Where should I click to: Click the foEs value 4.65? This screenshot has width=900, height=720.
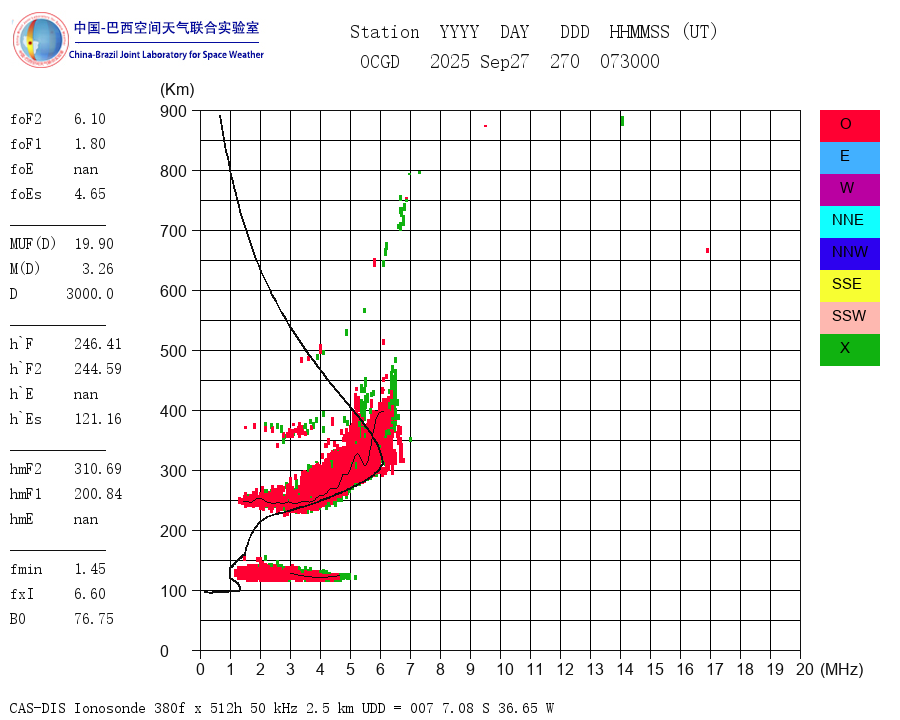coord(90,193)
